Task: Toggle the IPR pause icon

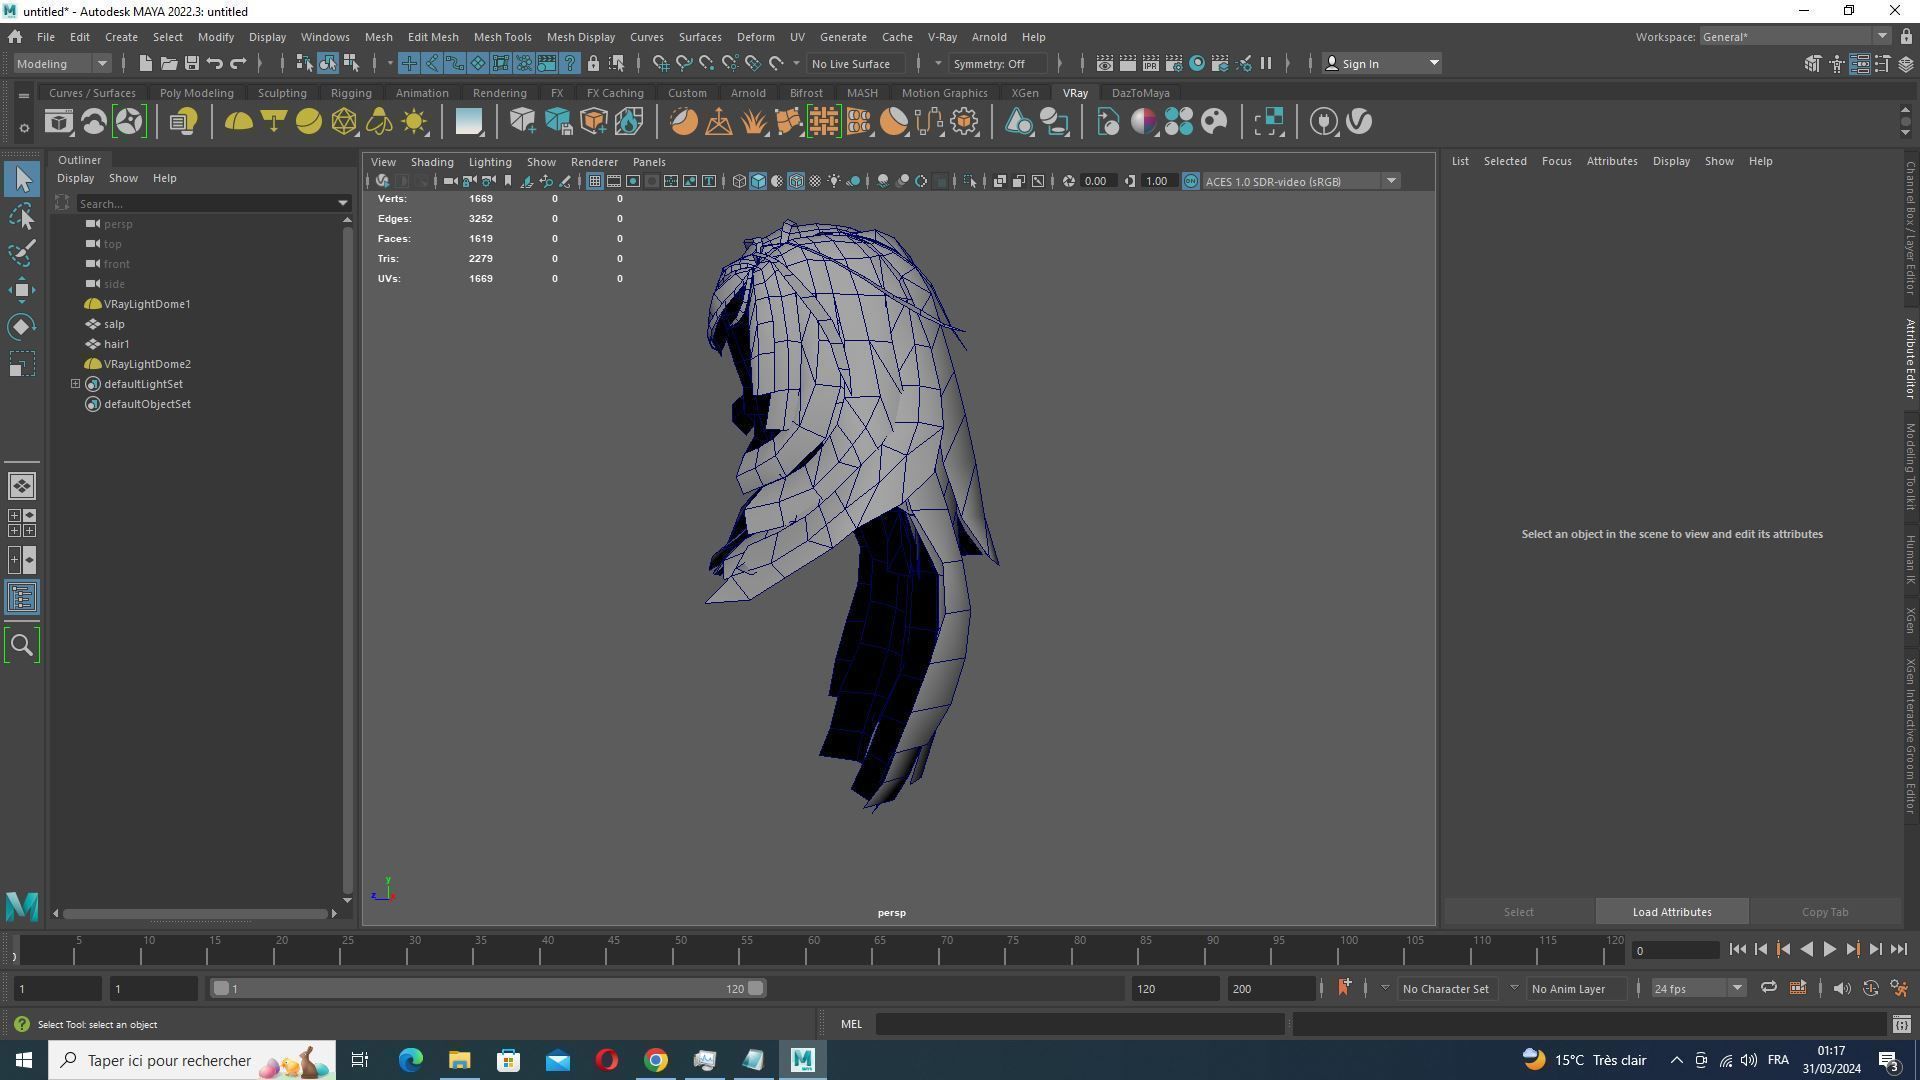Action: point(1266,64)
